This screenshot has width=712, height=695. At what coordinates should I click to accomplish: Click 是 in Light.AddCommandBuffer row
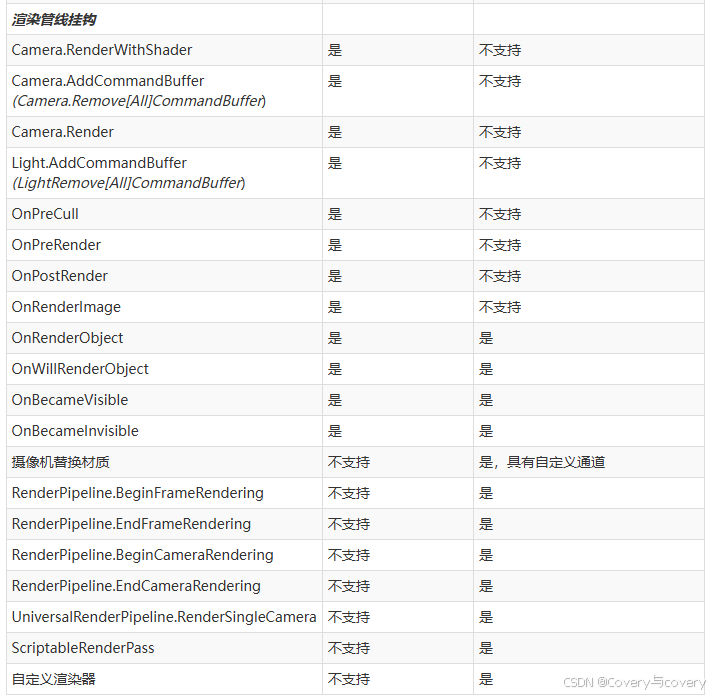(335, 163)
